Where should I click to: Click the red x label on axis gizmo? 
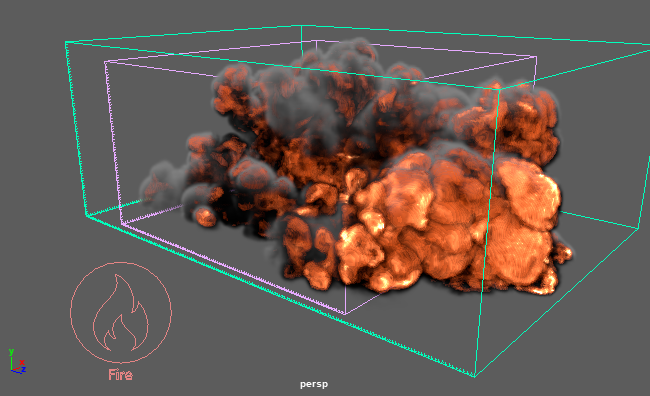point(22,362)
